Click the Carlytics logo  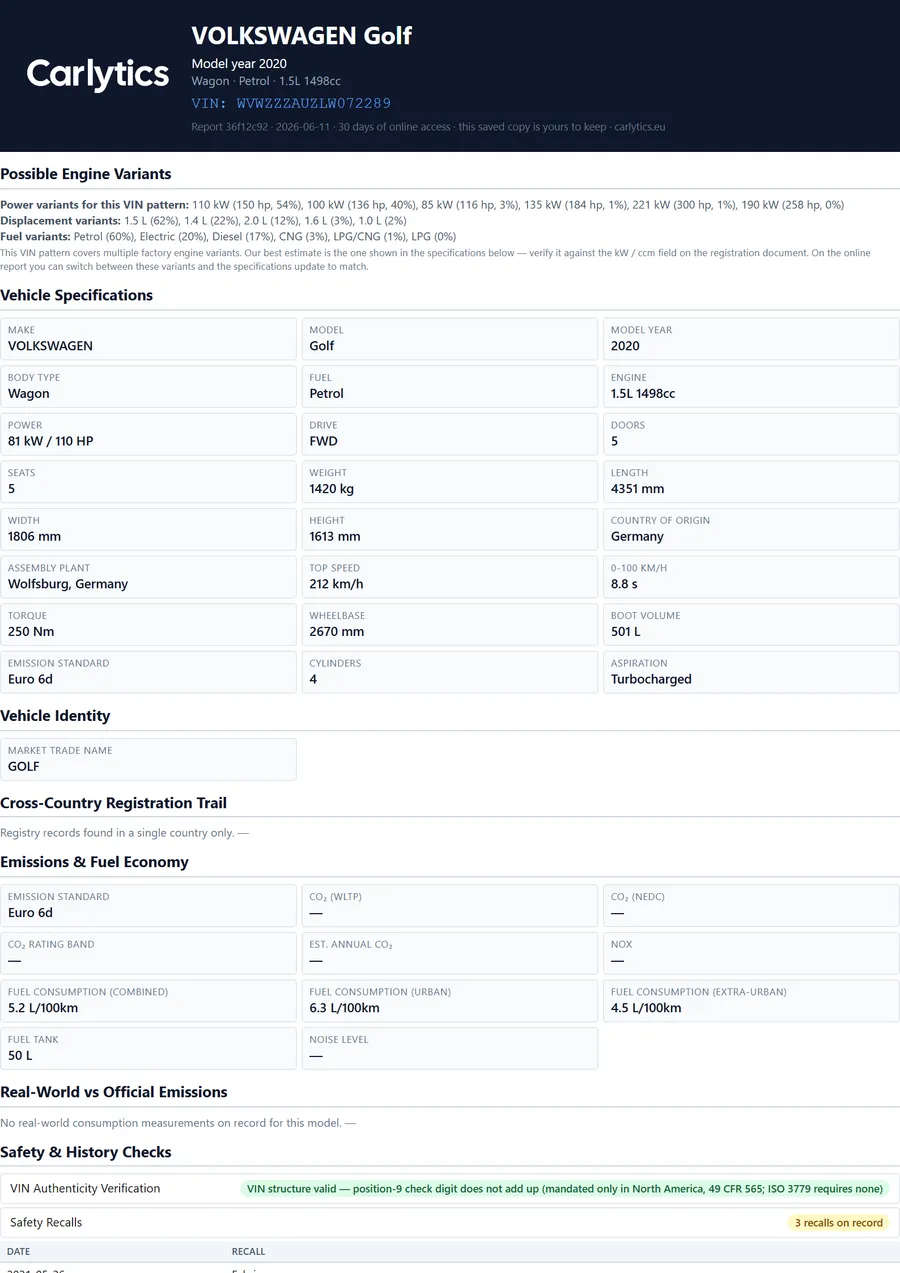point(98,75)
